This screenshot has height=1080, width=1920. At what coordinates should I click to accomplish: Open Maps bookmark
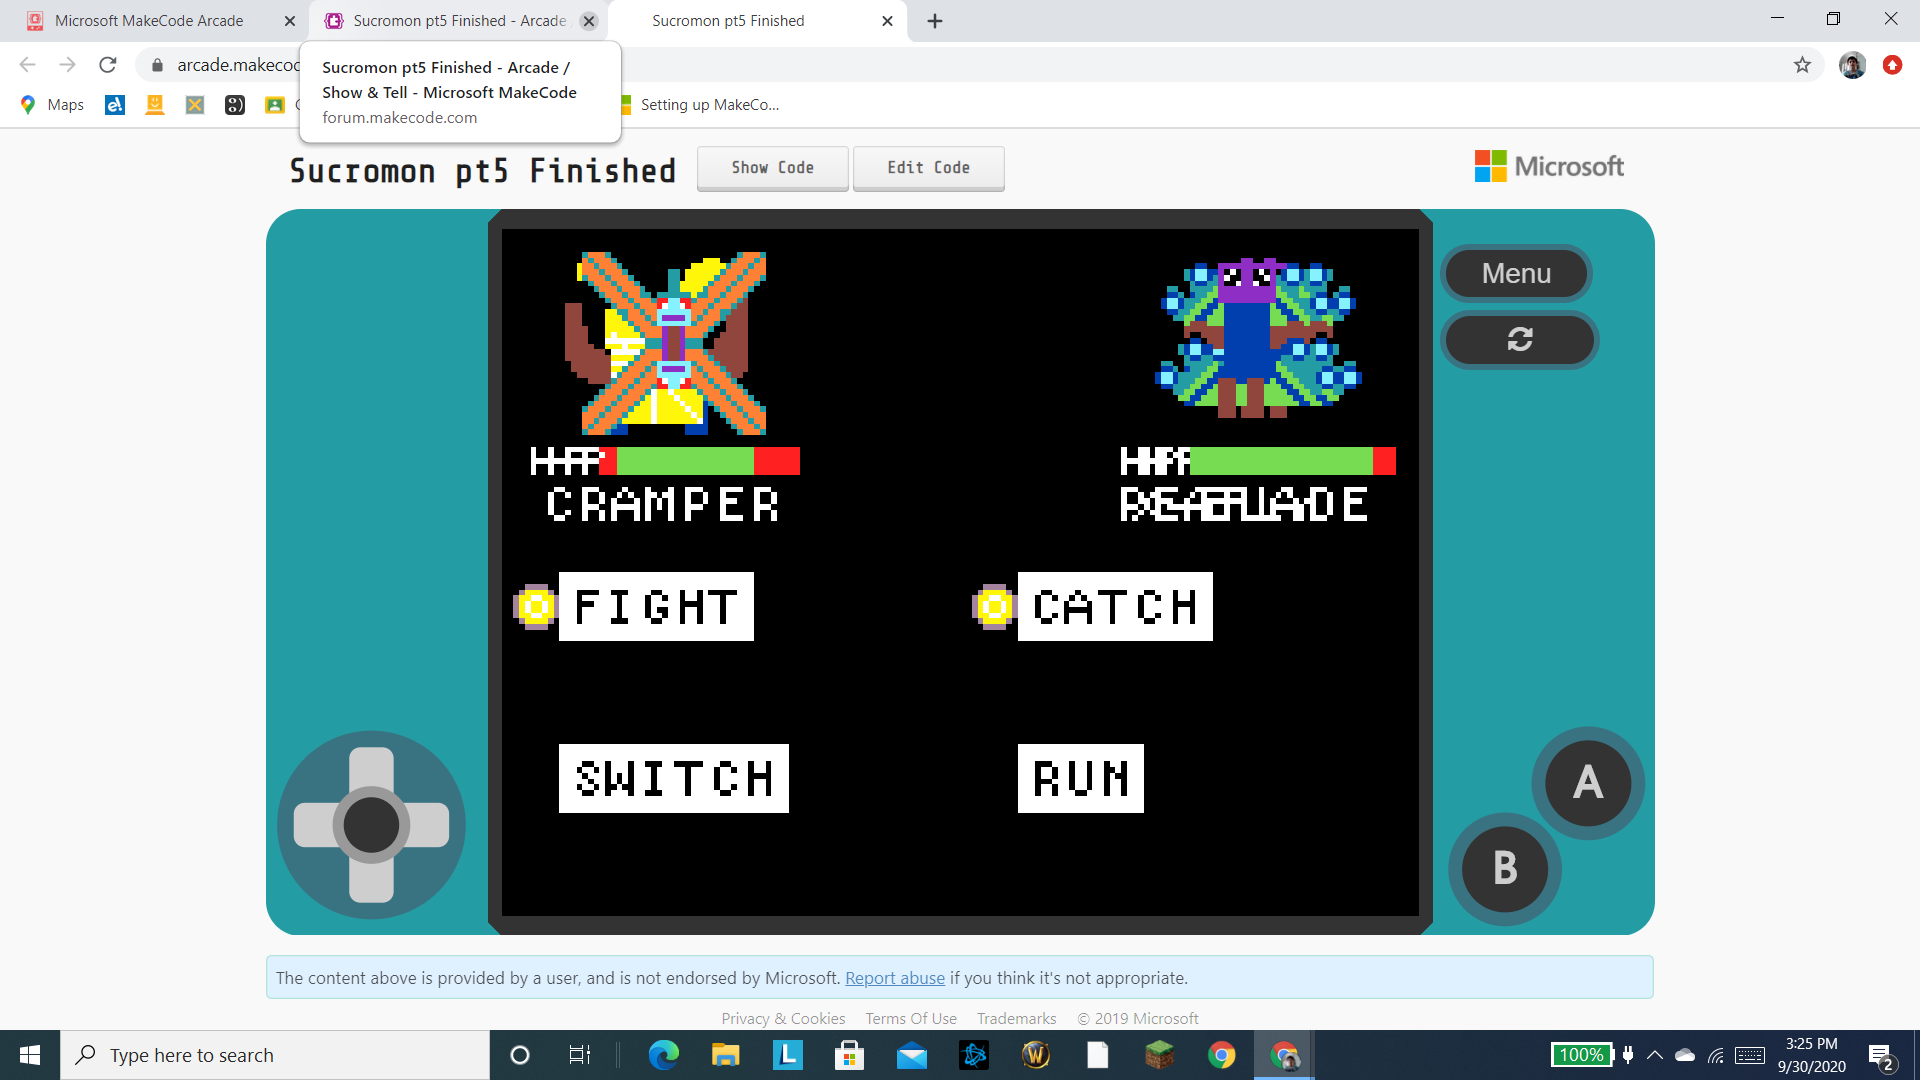pyautogui.click(x=53, y=105)
